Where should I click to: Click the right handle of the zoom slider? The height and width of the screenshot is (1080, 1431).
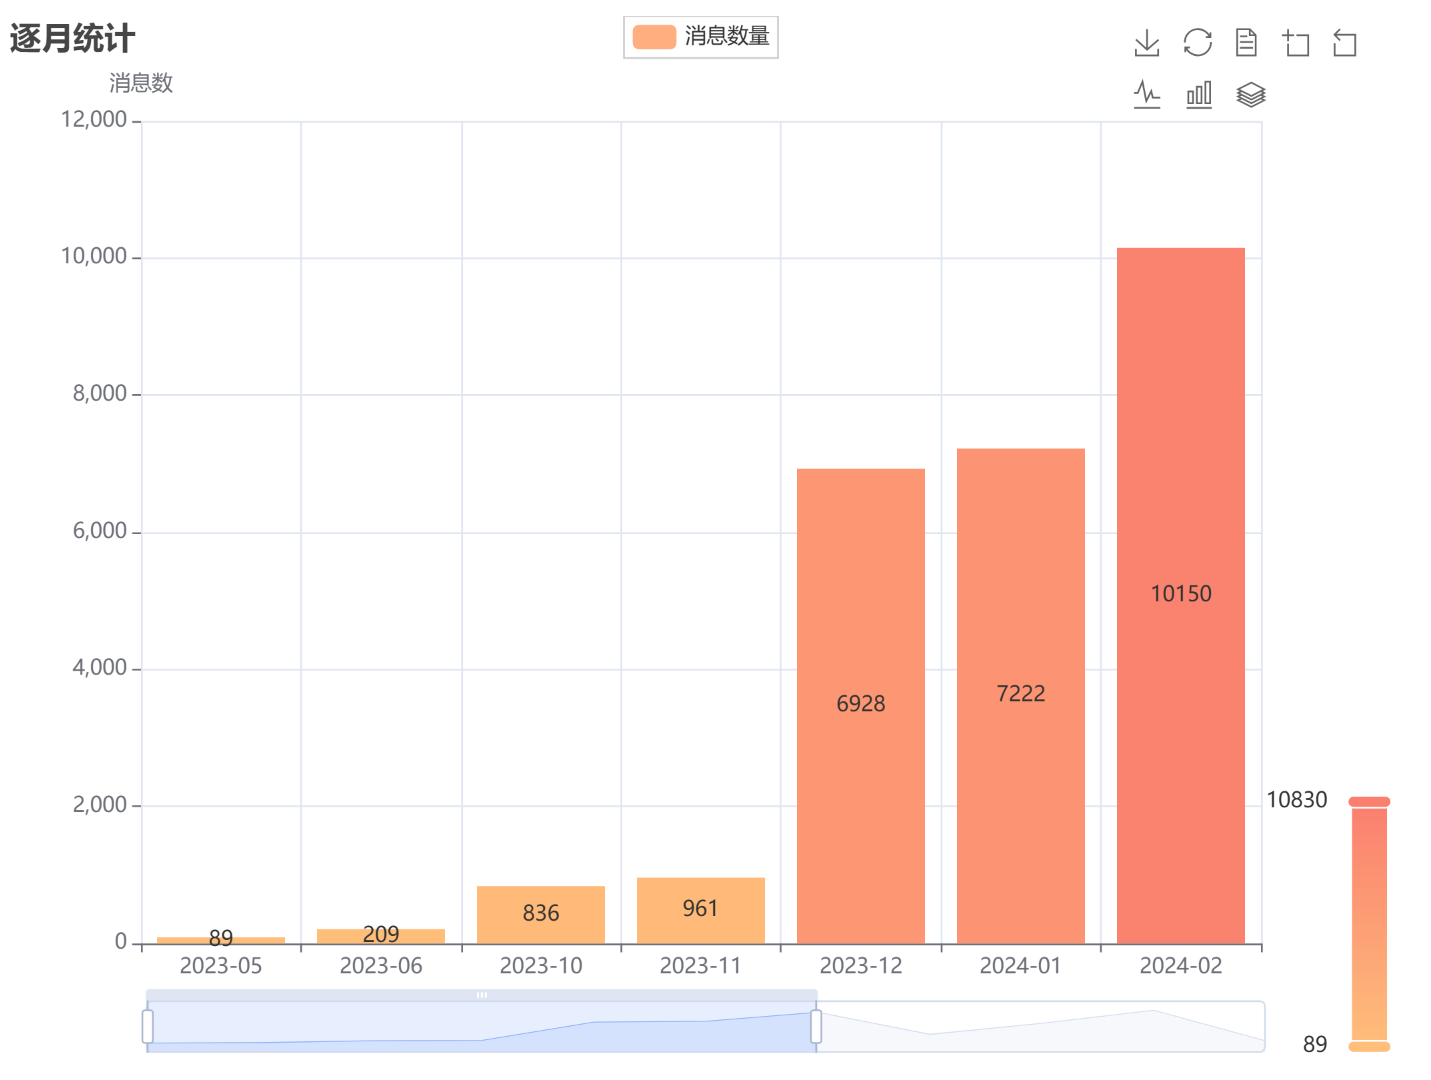point(816,1026)
